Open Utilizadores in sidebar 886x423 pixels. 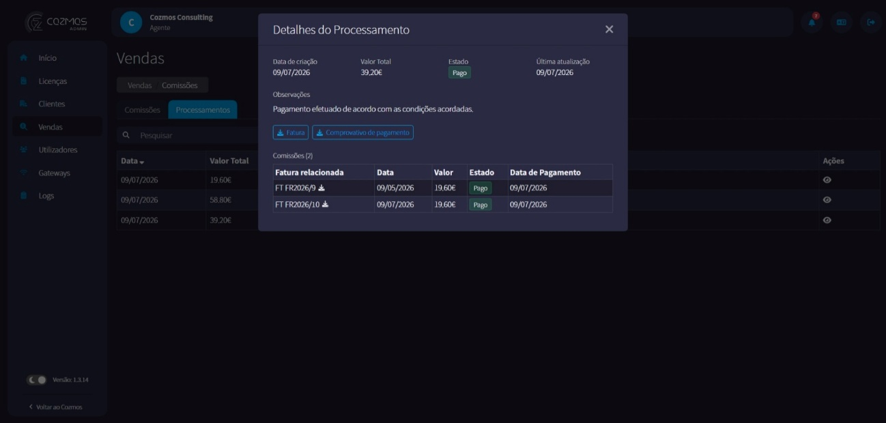58,150
